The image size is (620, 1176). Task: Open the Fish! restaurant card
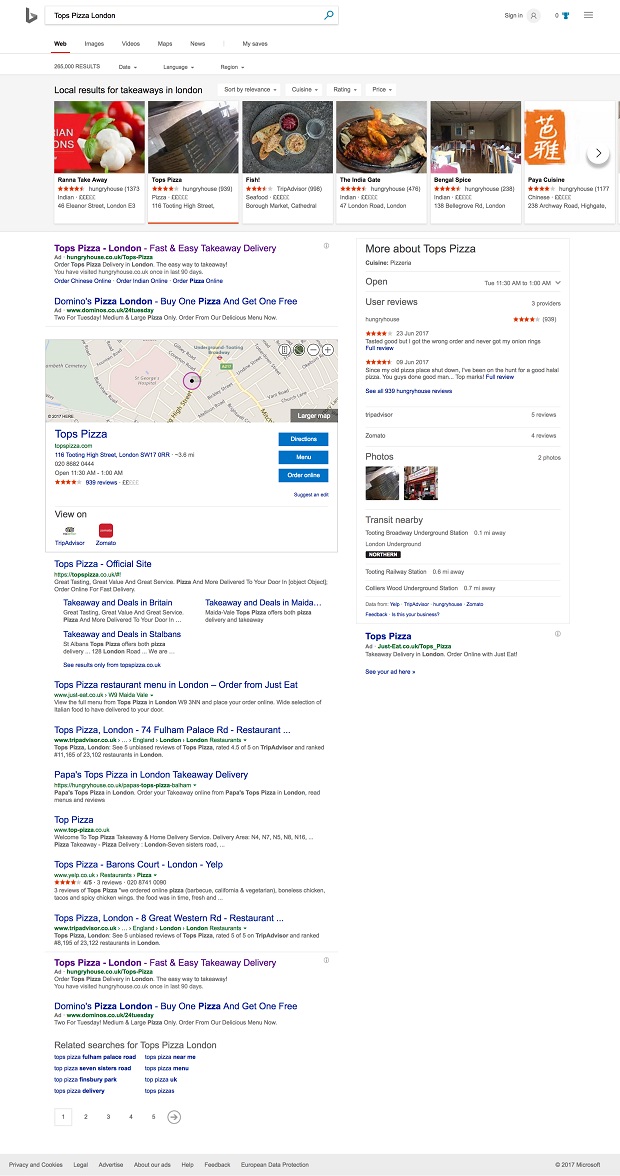287,161
